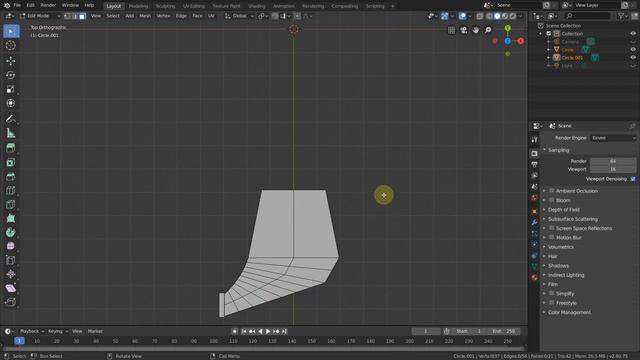Open the Keying popover in timeline

(x=58, y=331)
